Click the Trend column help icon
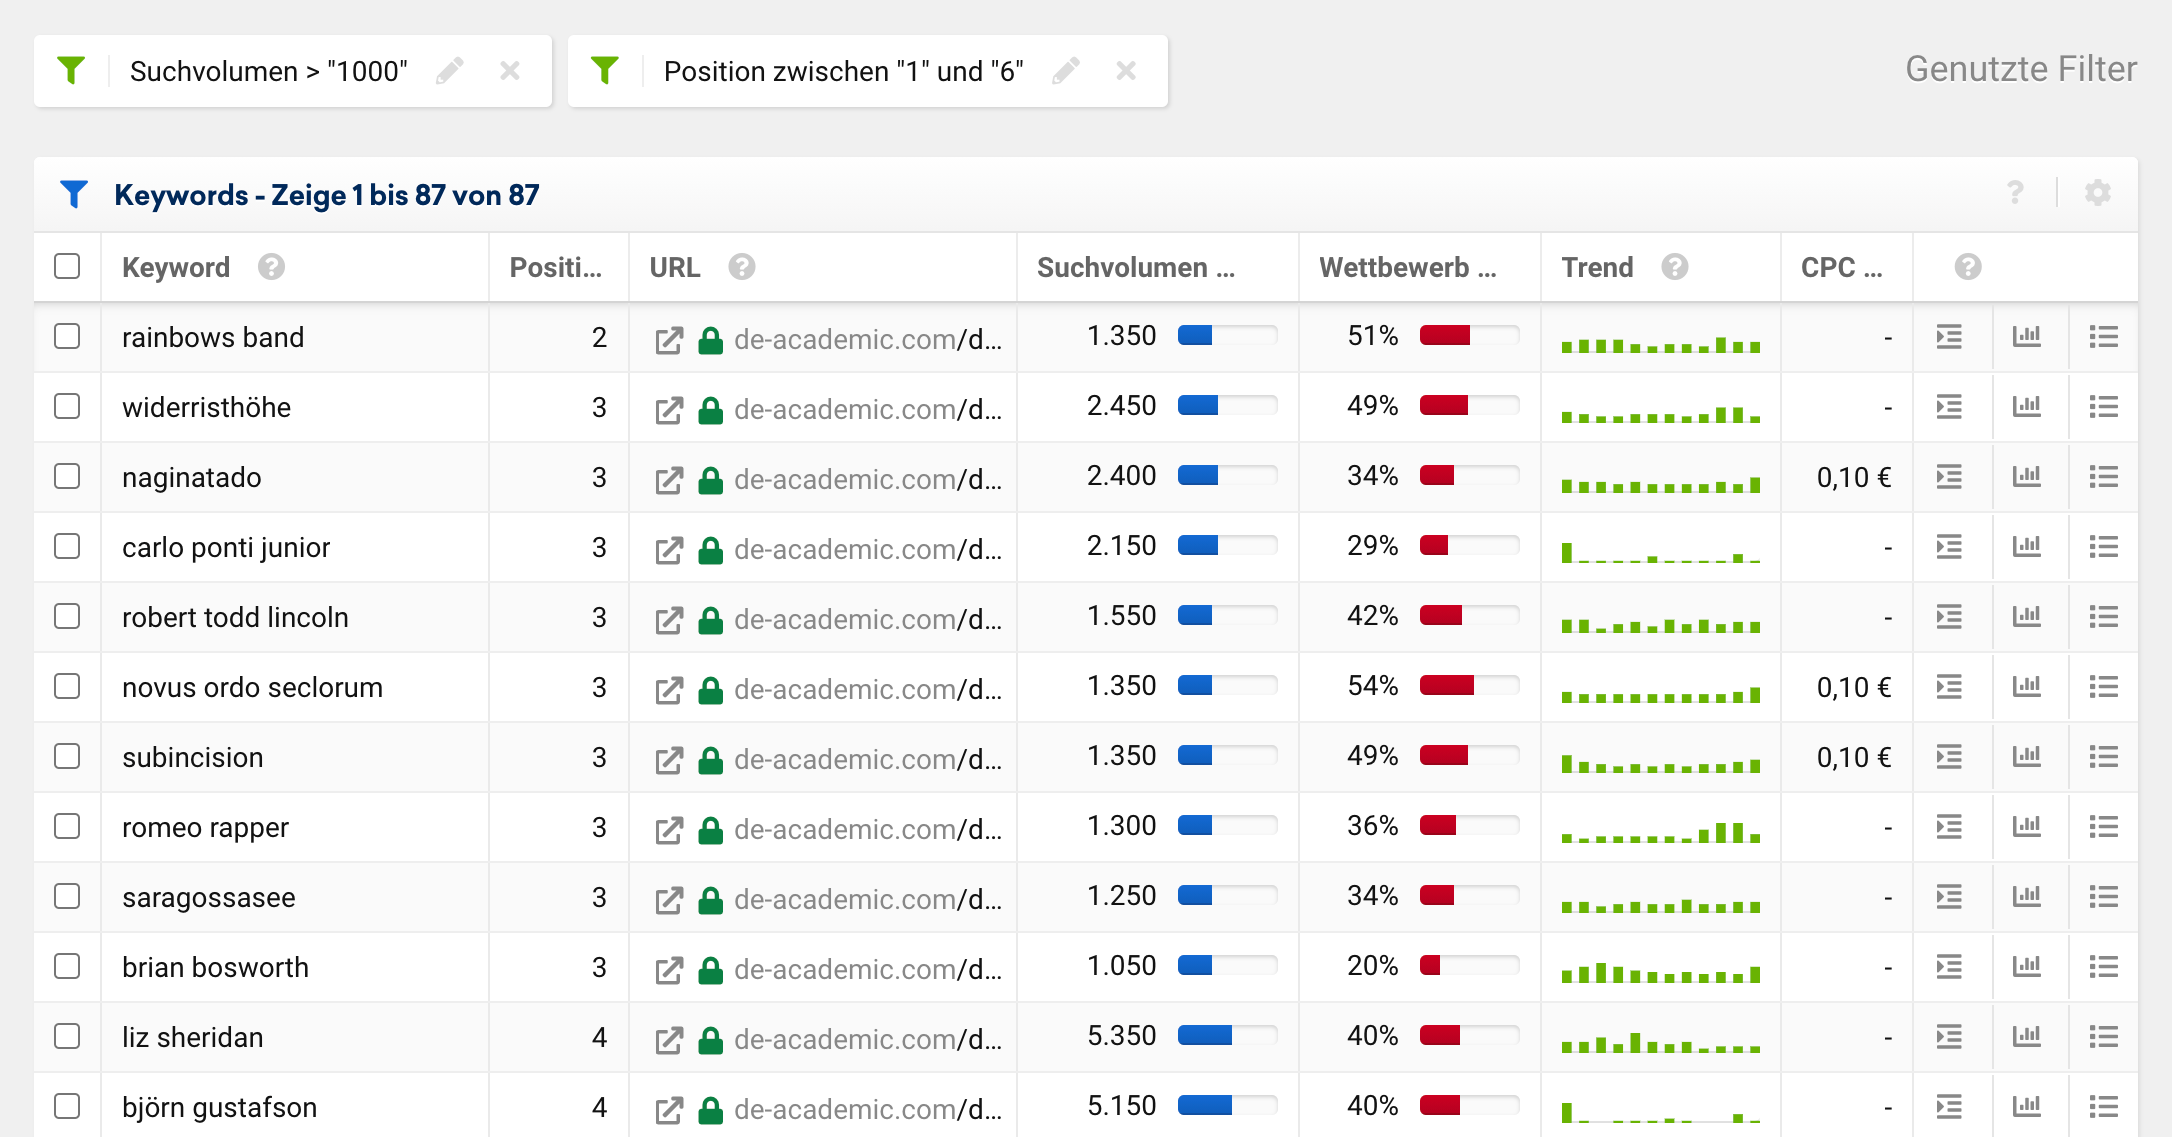The width and height of the screenshot is (2172, 1137). point(1675,267)
